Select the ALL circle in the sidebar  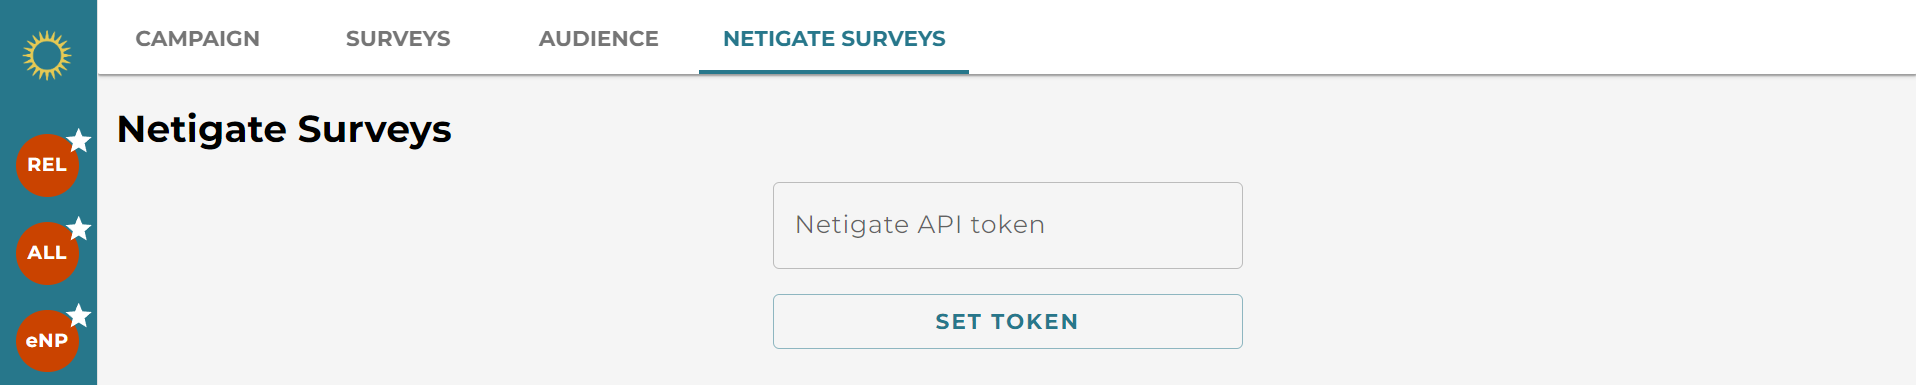(x=47, y=254)
